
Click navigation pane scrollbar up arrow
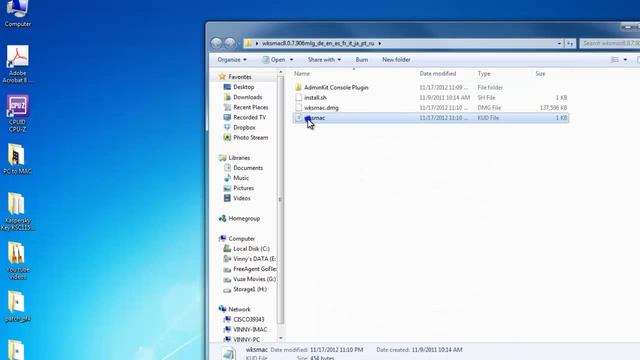pos(280,72)
